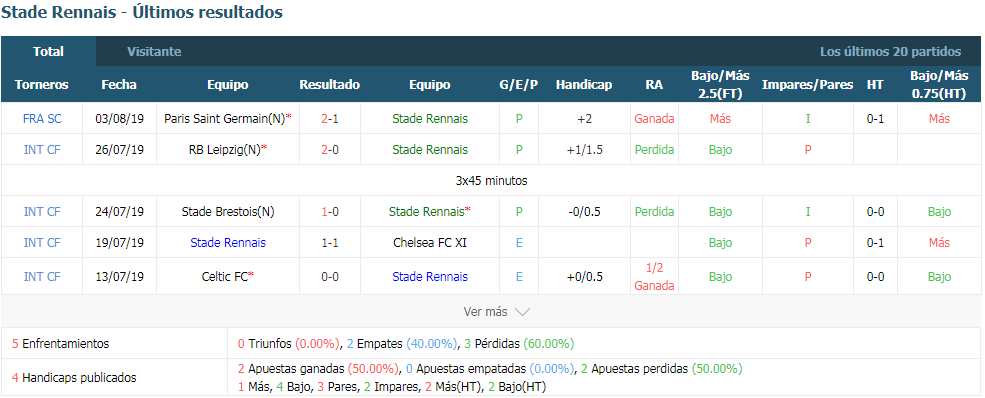Click the Impares/Pares column header

pos(807,84)
